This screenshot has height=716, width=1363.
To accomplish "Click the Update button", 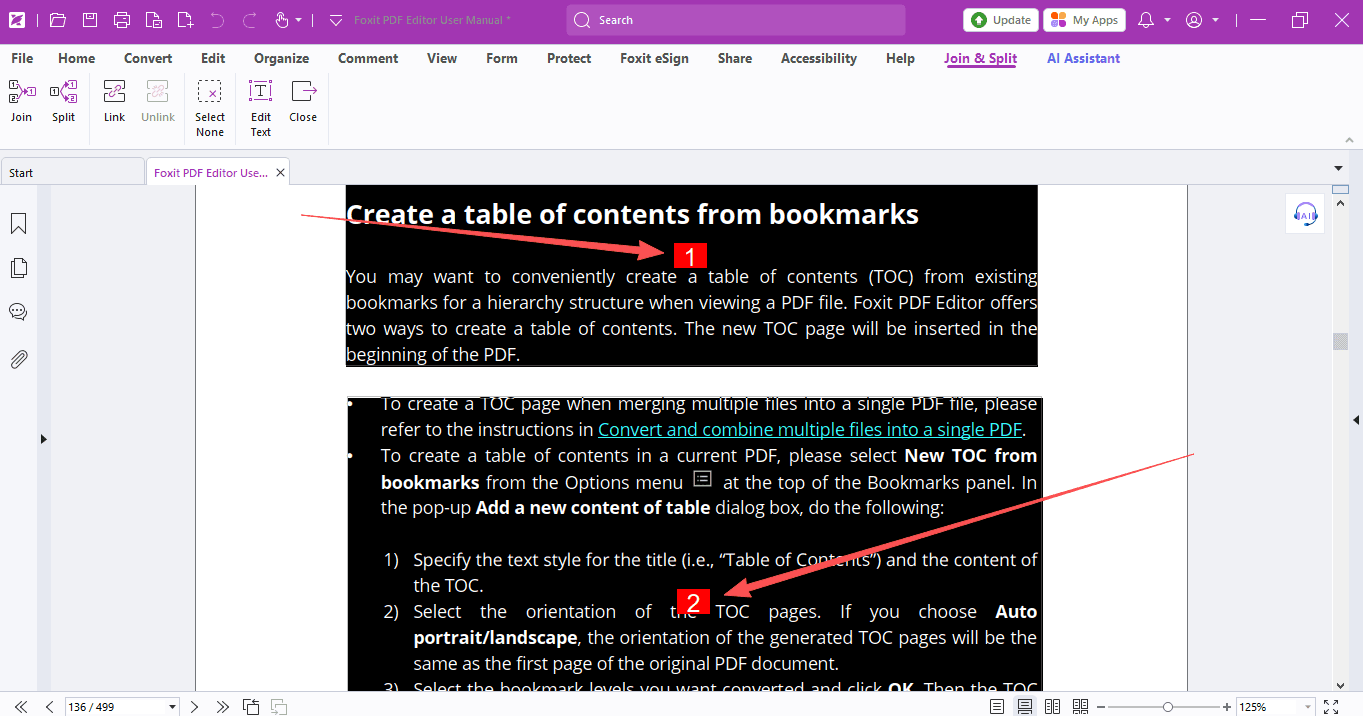I will pyautogui.click(x=1000, y=20).
